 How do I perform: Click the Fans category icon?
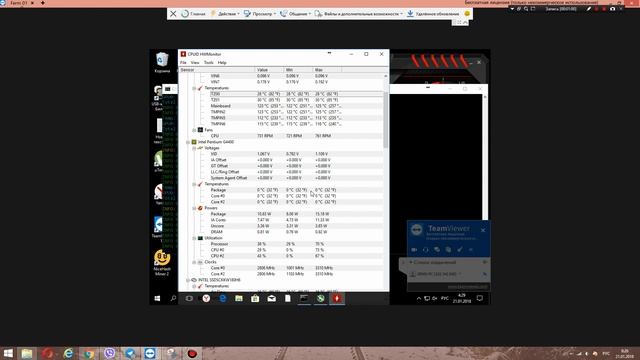(200, 130)
